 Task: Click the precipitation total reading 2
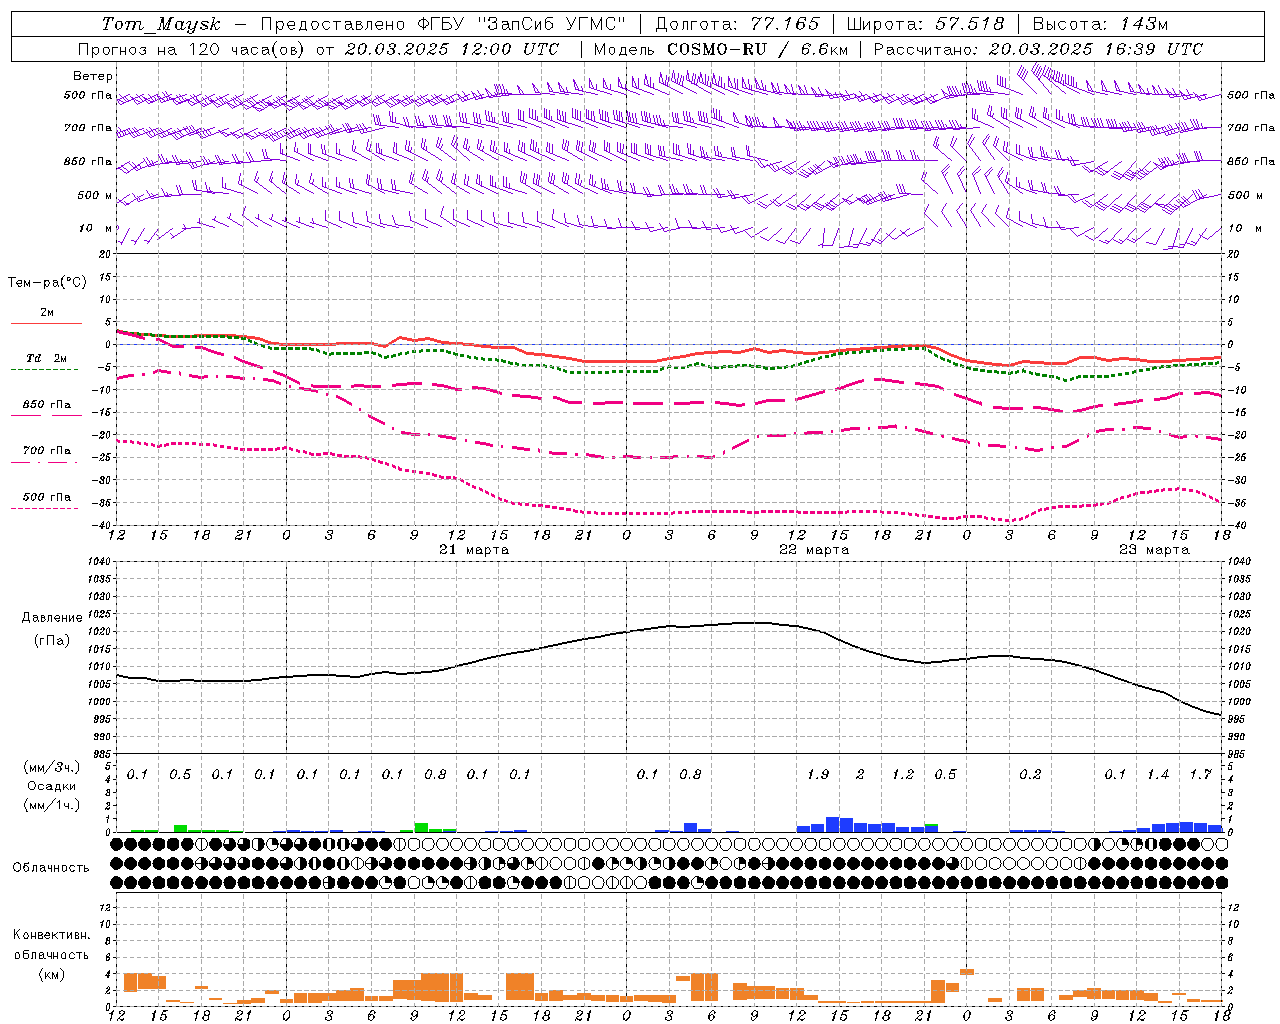860,775
